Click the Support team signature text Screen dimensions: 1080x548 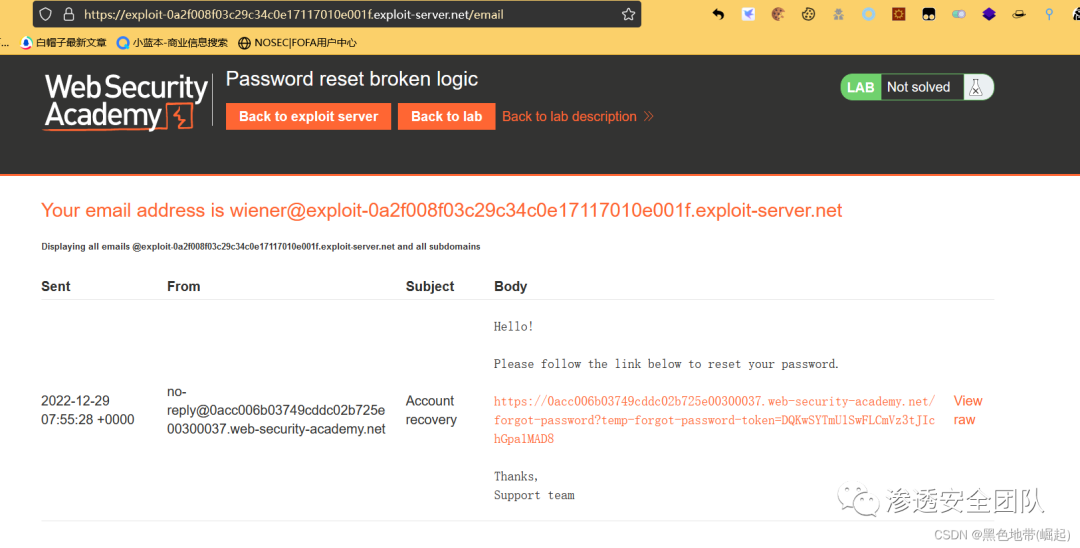[x=534, y=495]
